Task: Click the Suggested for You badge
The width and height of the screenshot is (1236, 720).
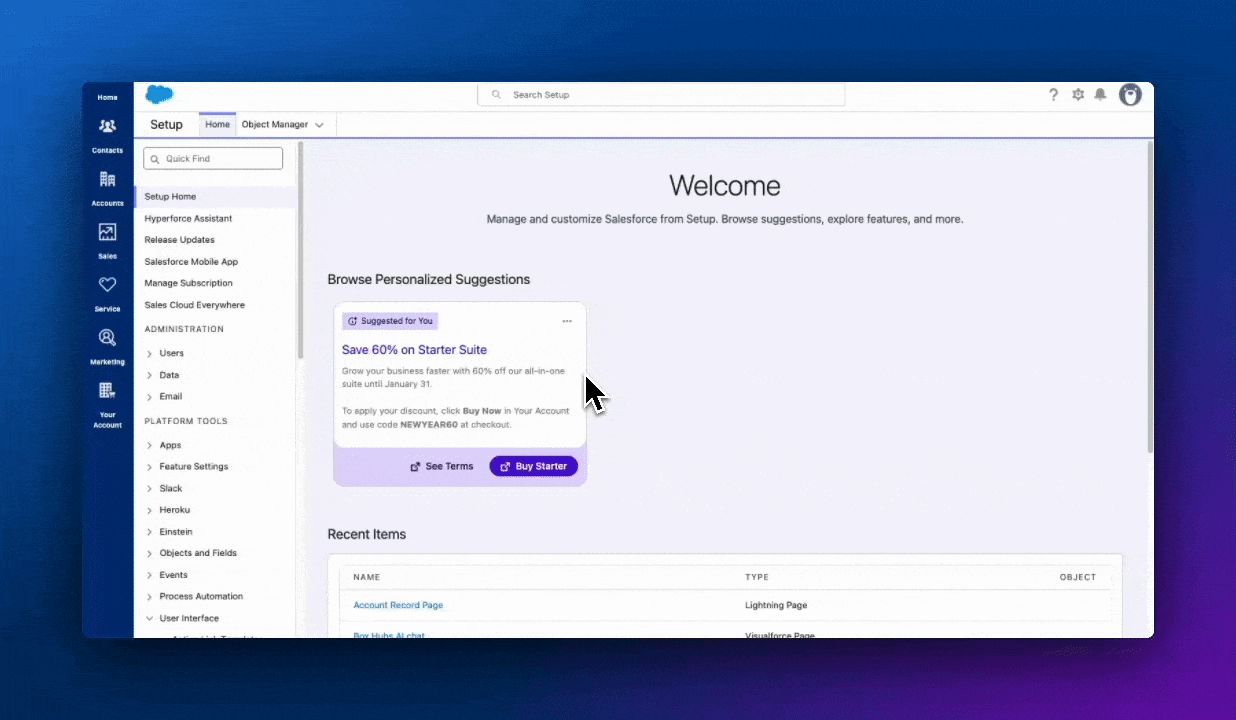Action: click(390, 321)
